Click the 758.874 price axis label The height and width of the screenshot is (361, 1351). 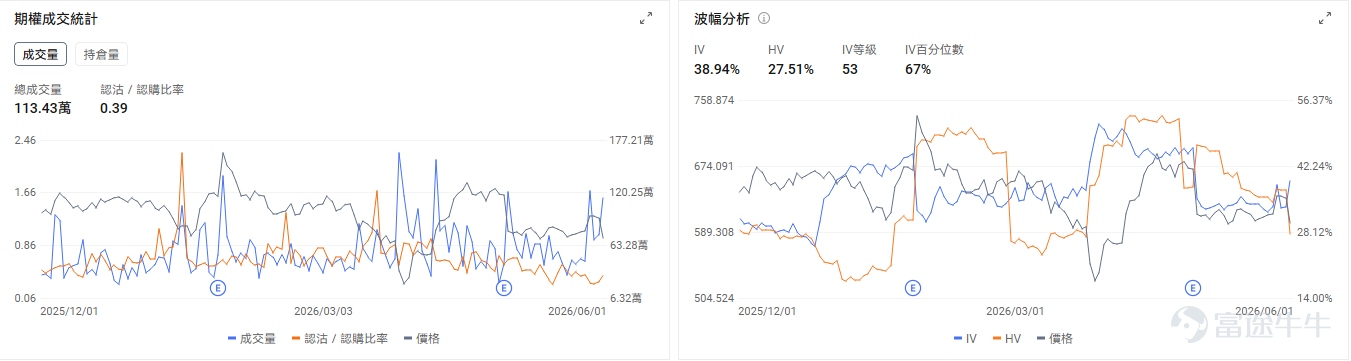click(713, 100)
